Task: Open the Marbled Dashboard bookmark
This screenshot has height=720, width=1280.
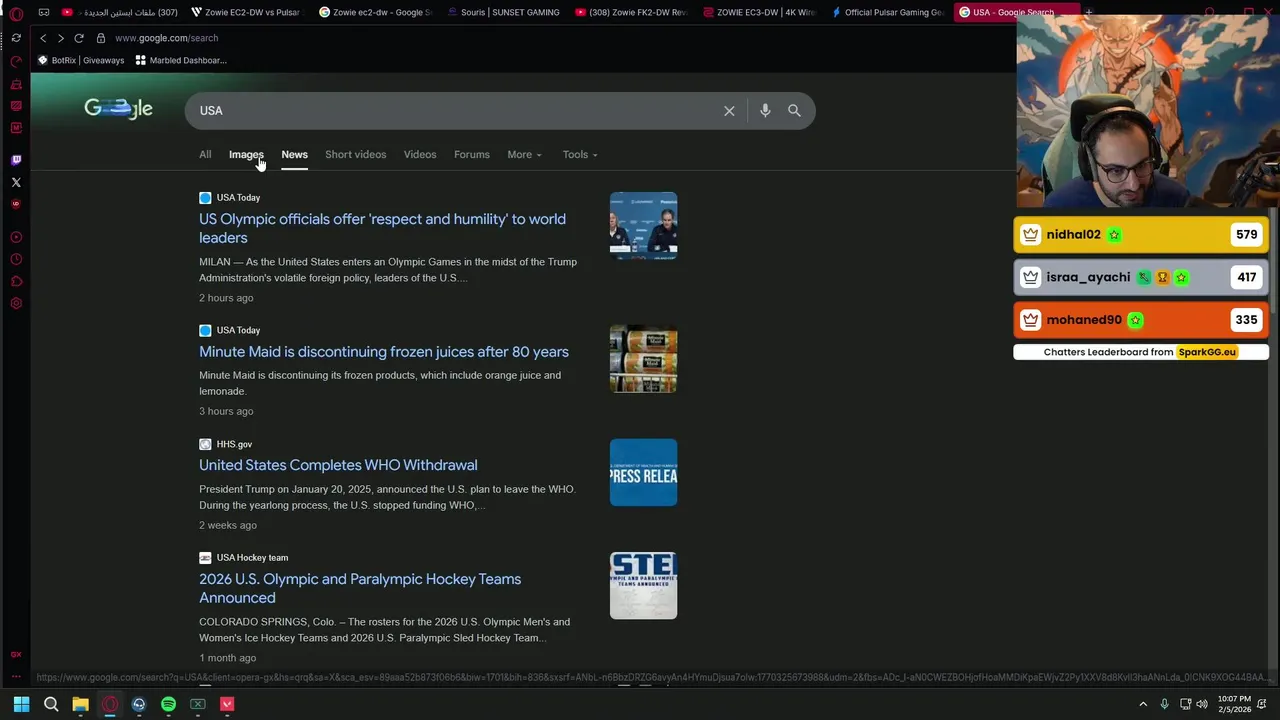Action: (181, 60)
